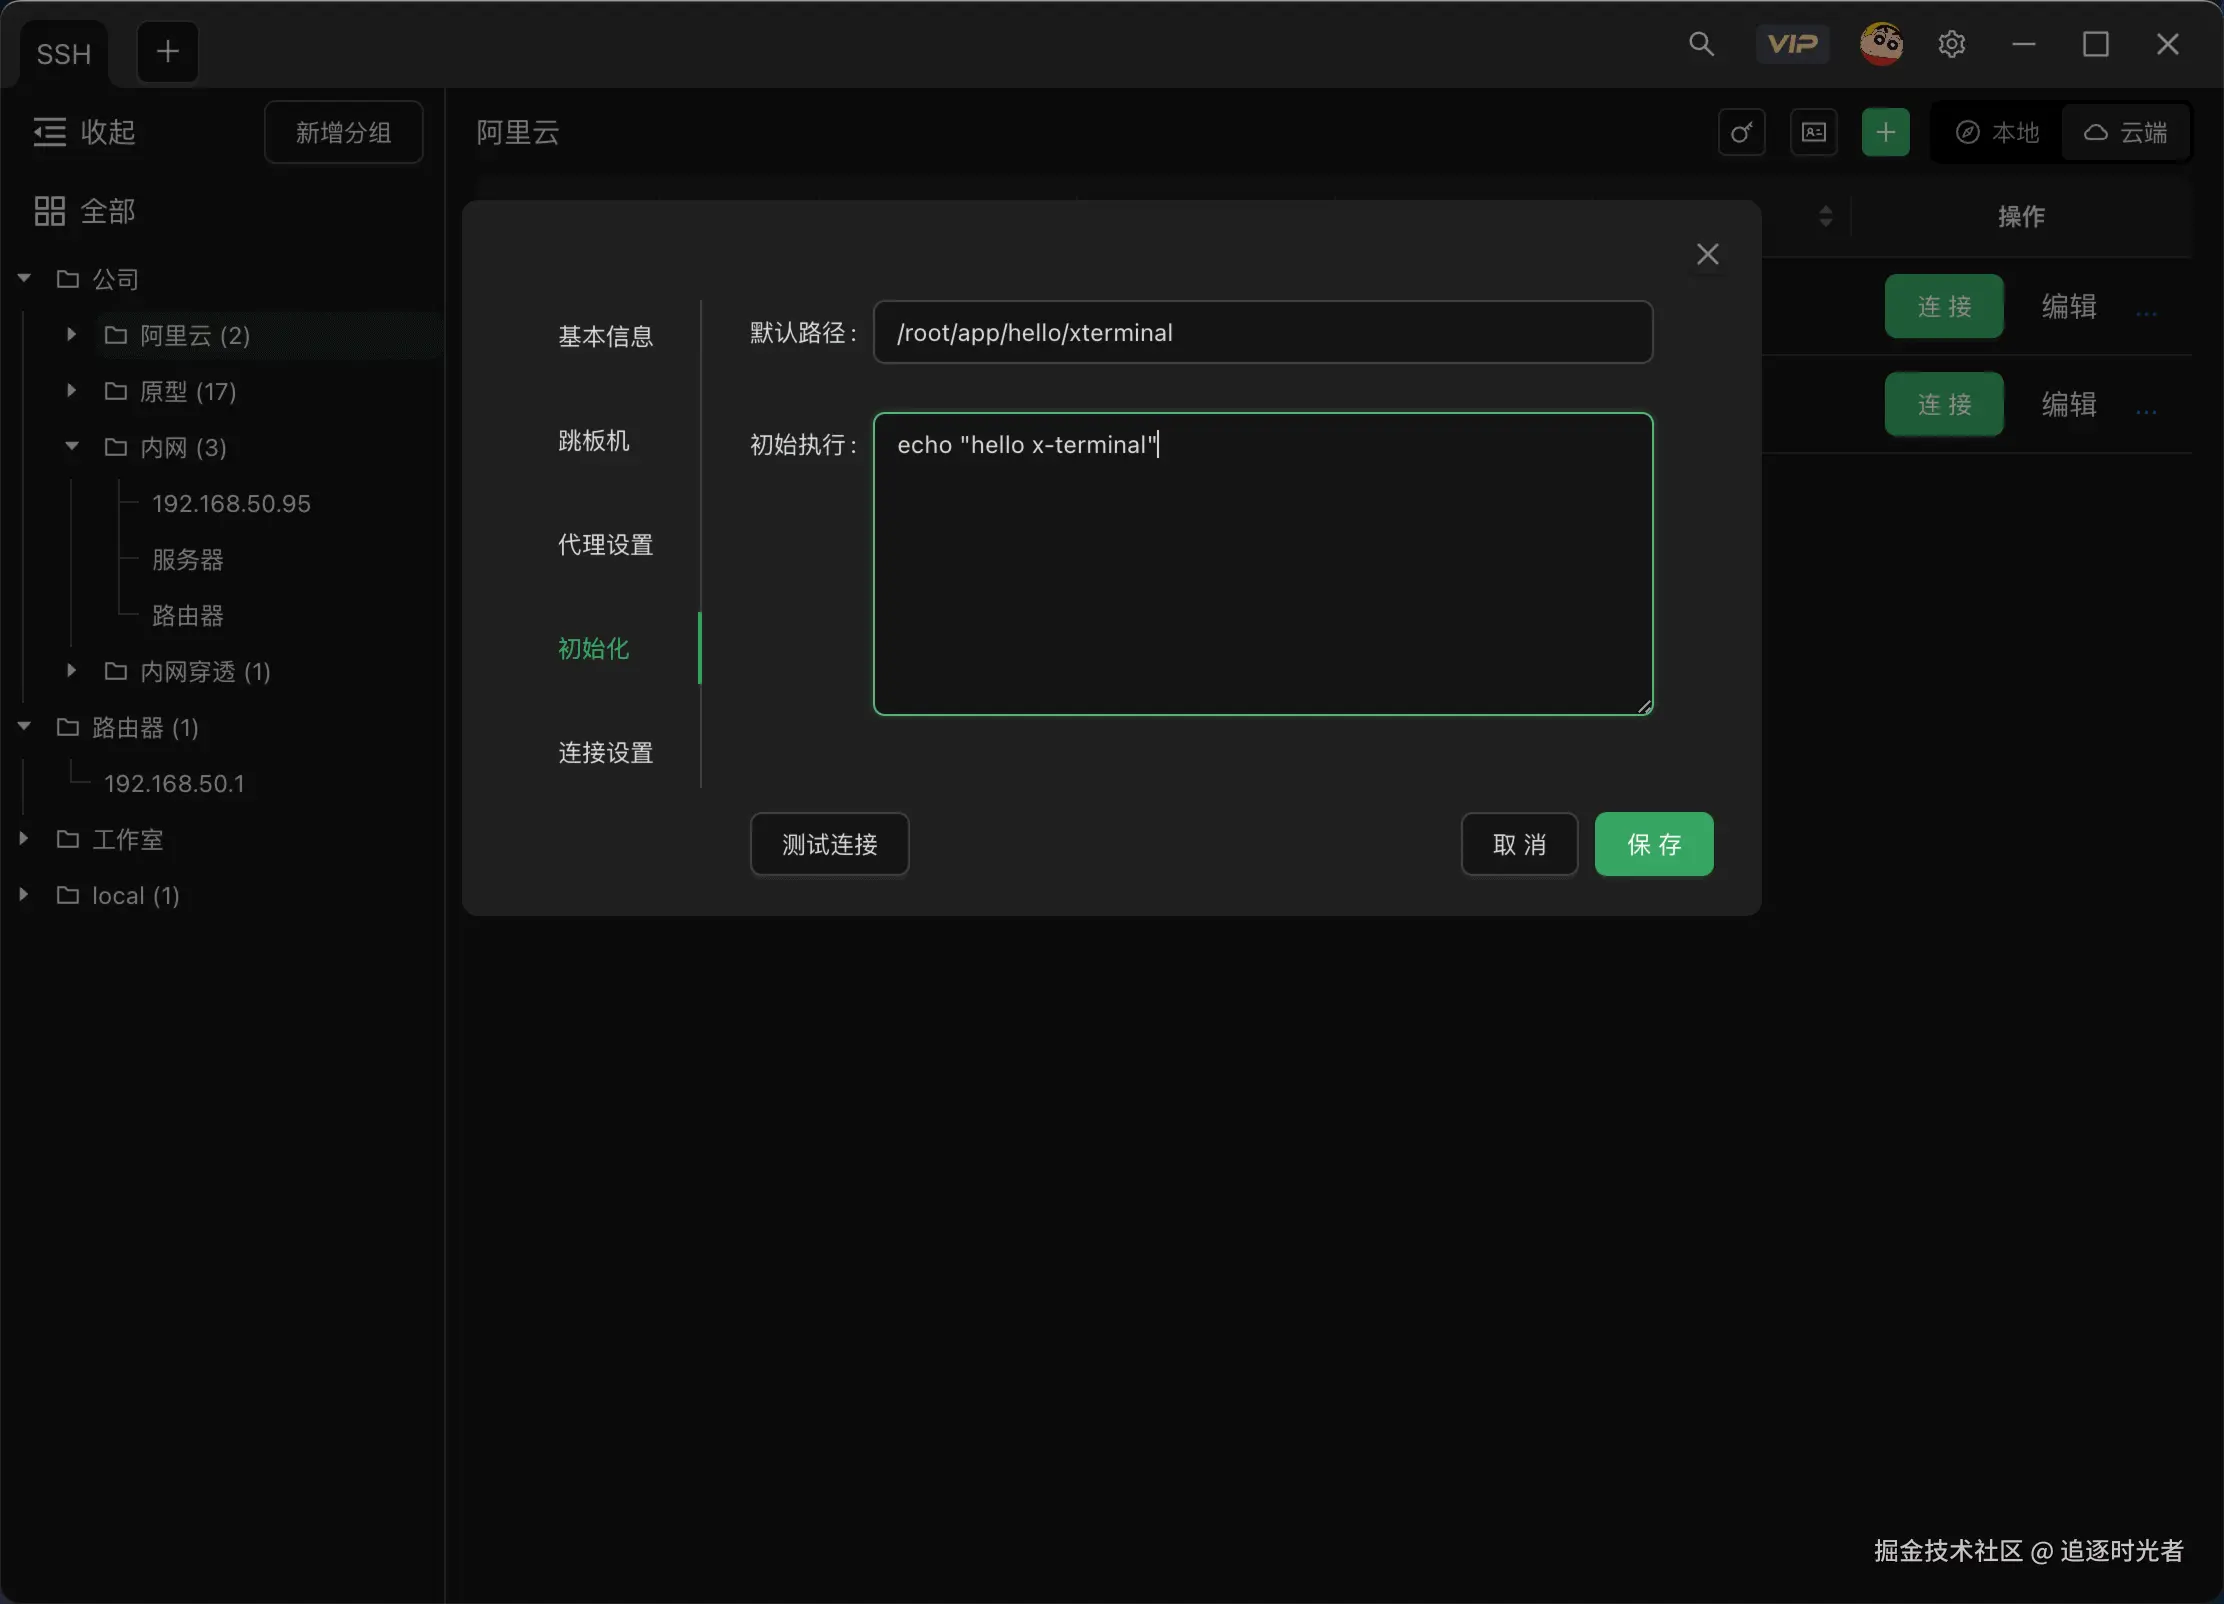
Task: Click the green plus add-server icon
Action: click(1885, 133)
